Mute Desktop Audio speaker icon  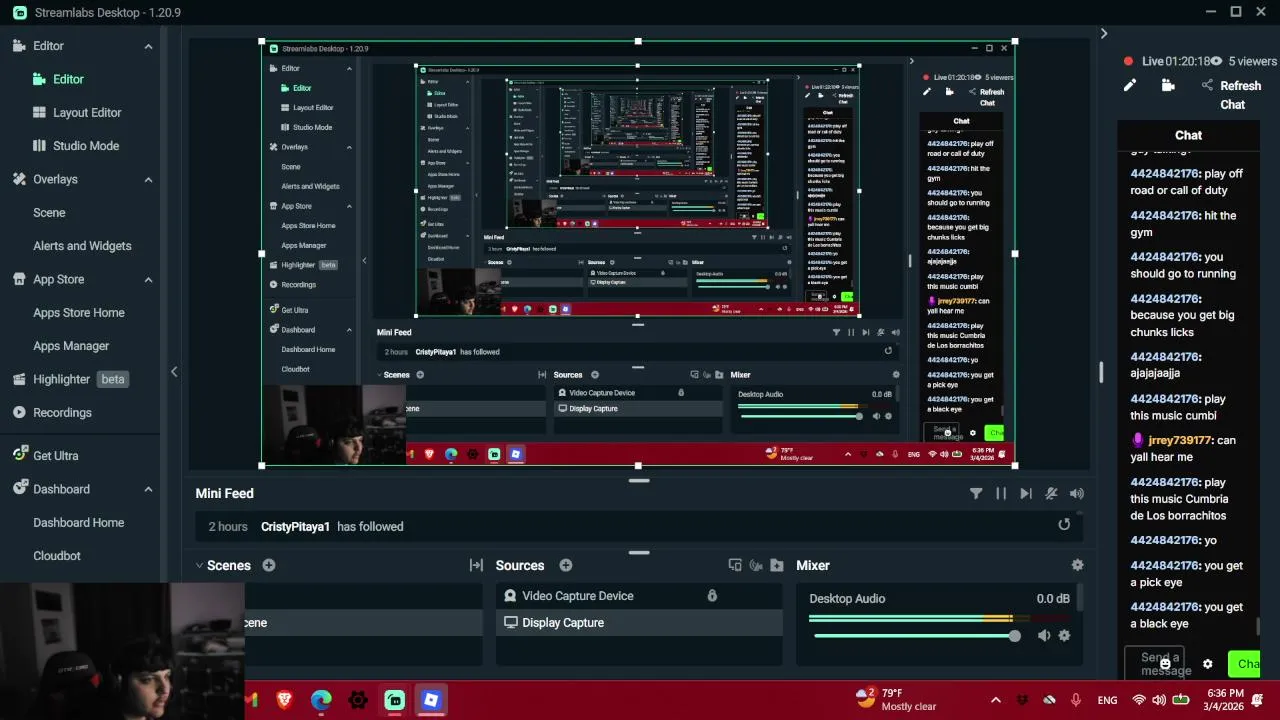coord(1044,635)
